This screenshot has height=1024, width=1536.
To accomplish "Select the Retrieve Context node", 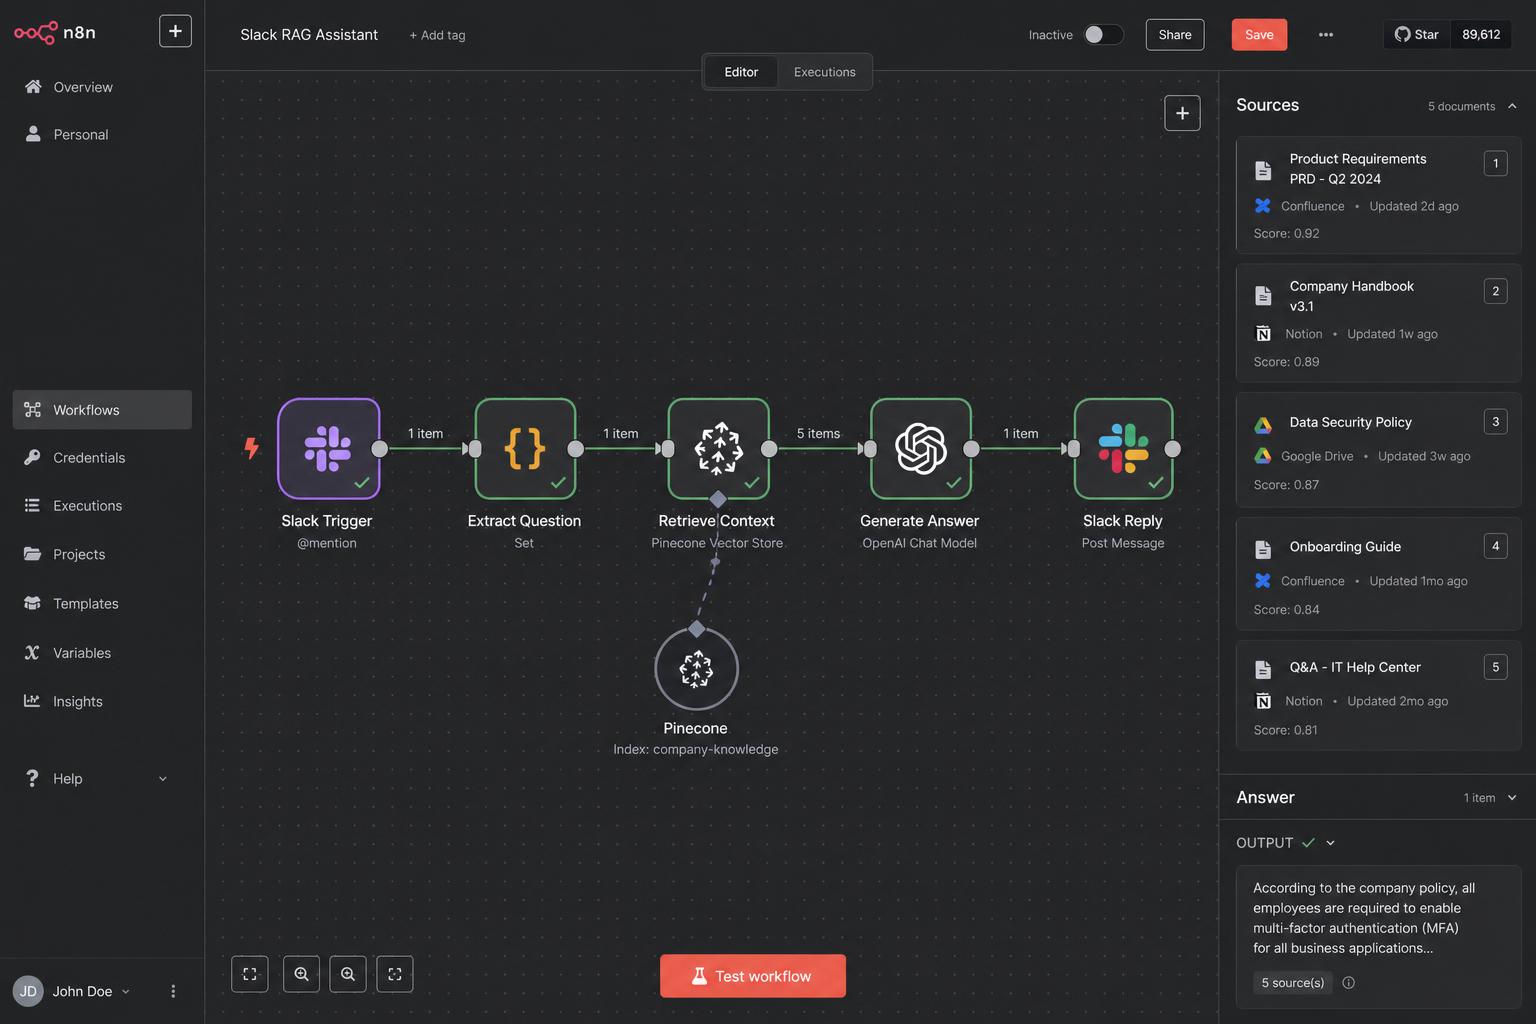I will coord(718,448).
